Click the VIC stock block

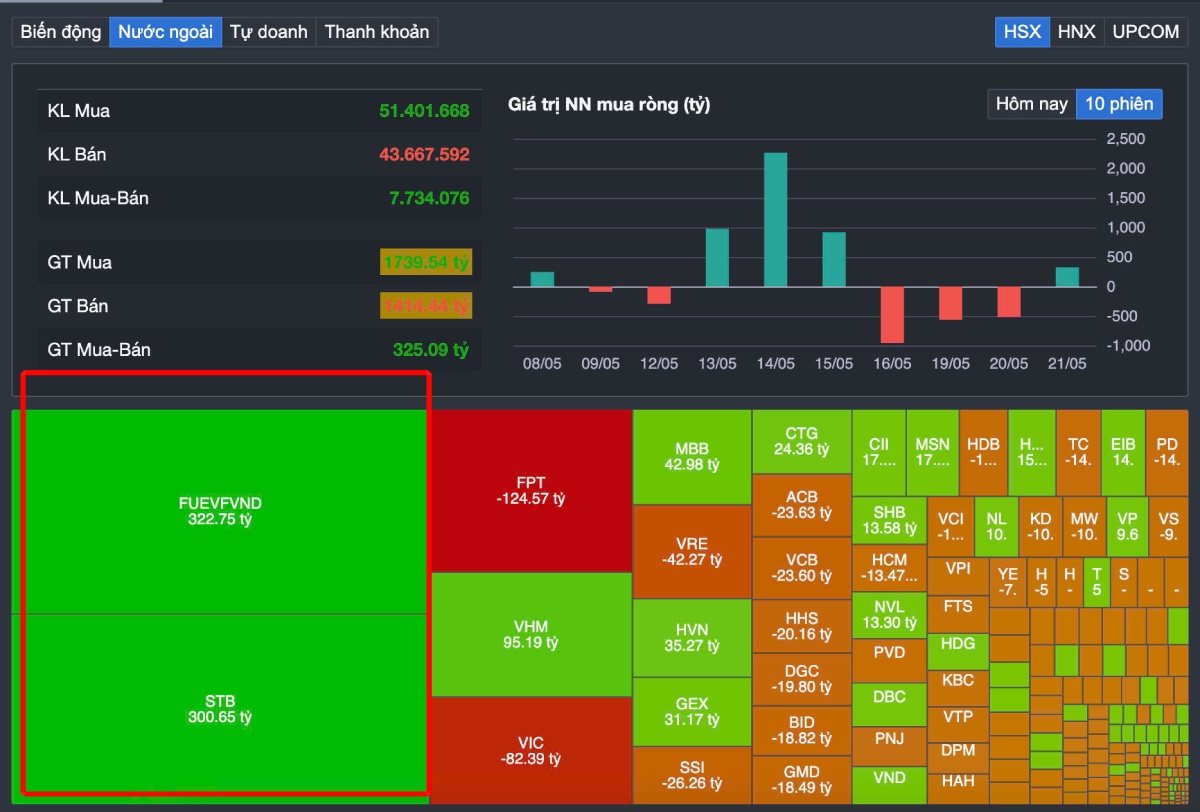531,752
